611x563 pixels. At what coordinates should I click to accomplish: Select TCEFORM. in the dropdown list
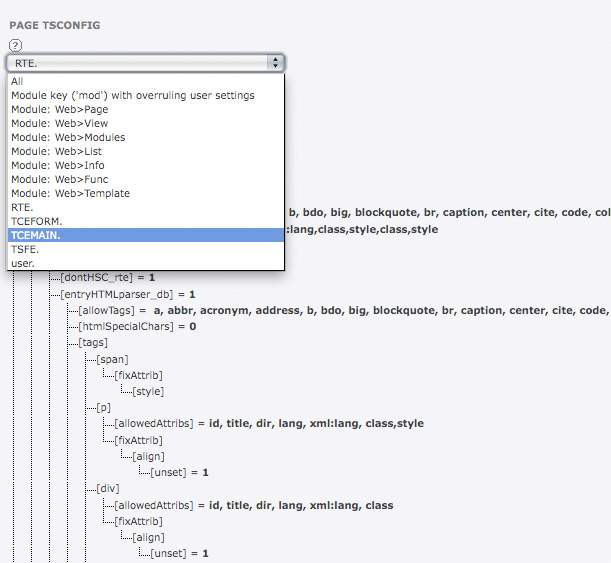click(36, 221)
